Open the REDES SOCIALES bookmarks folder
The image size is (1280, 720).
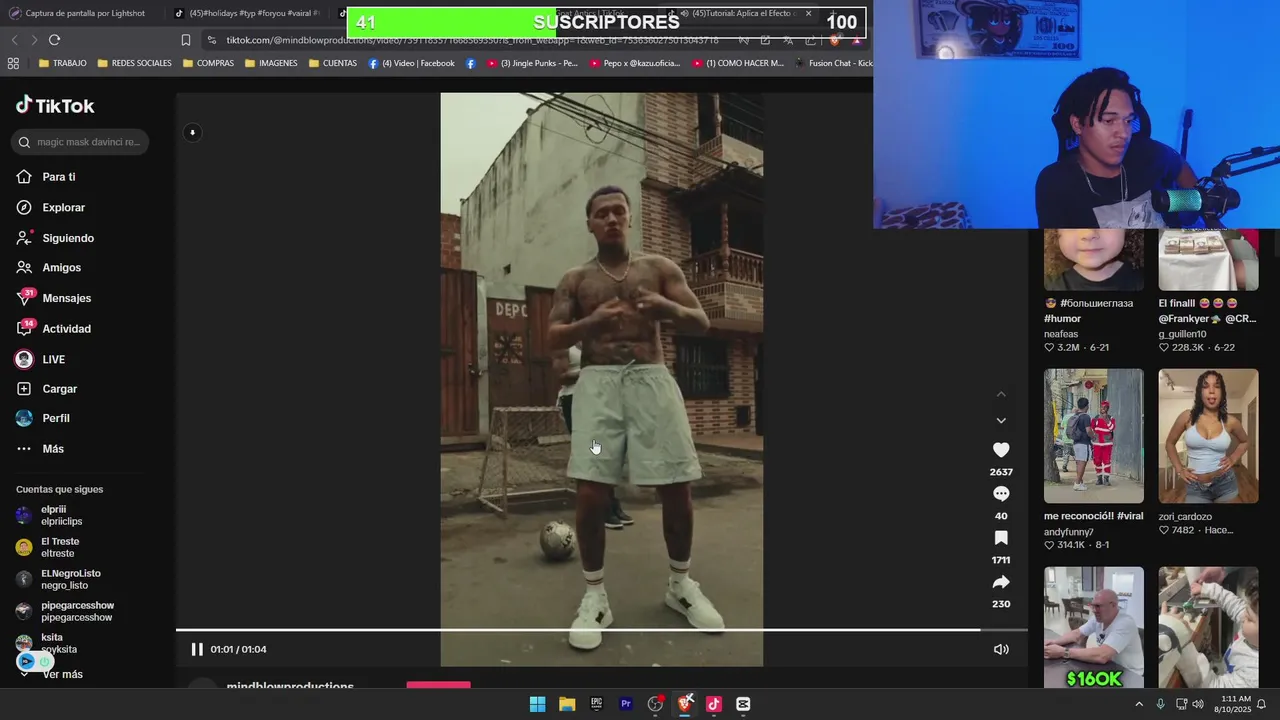tap(135, 63)
